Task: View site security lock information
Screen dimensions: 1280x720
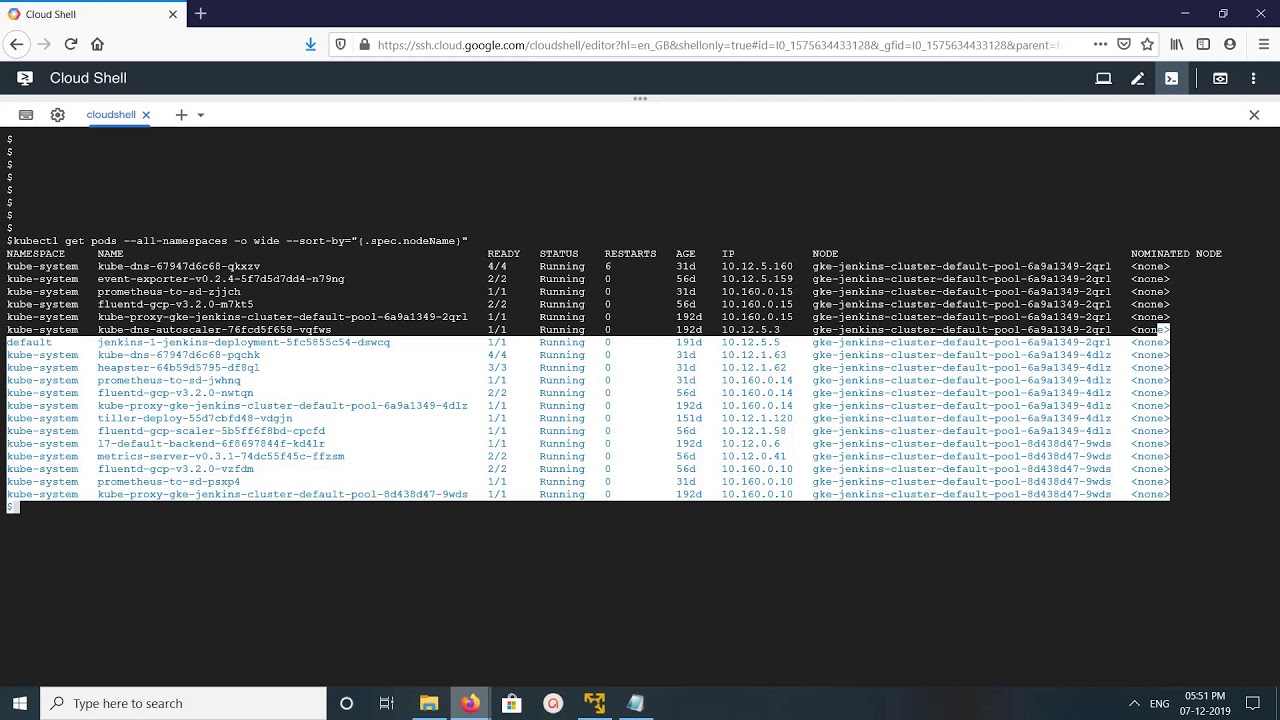Action: pos(364,44)
